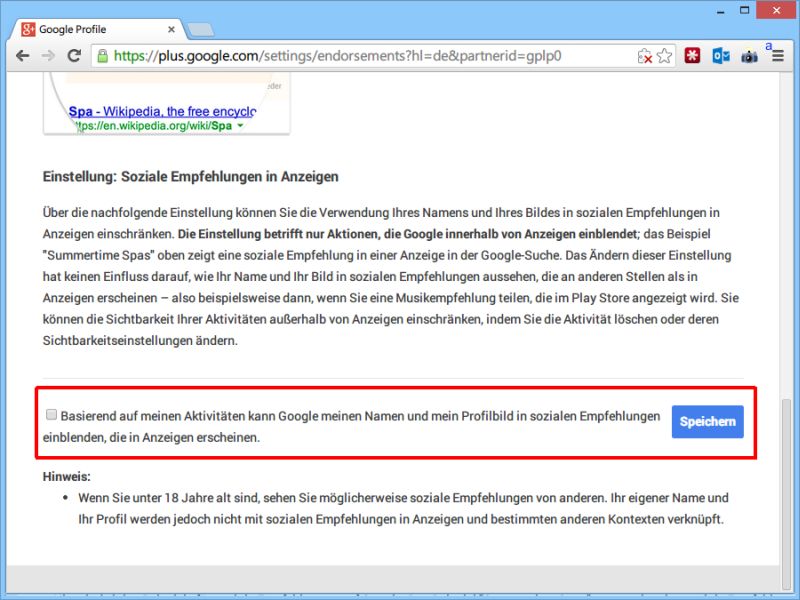Enable checkbox for name in social endorsements
The width and height of the screenshot is (800, 600).
(51, 415)
